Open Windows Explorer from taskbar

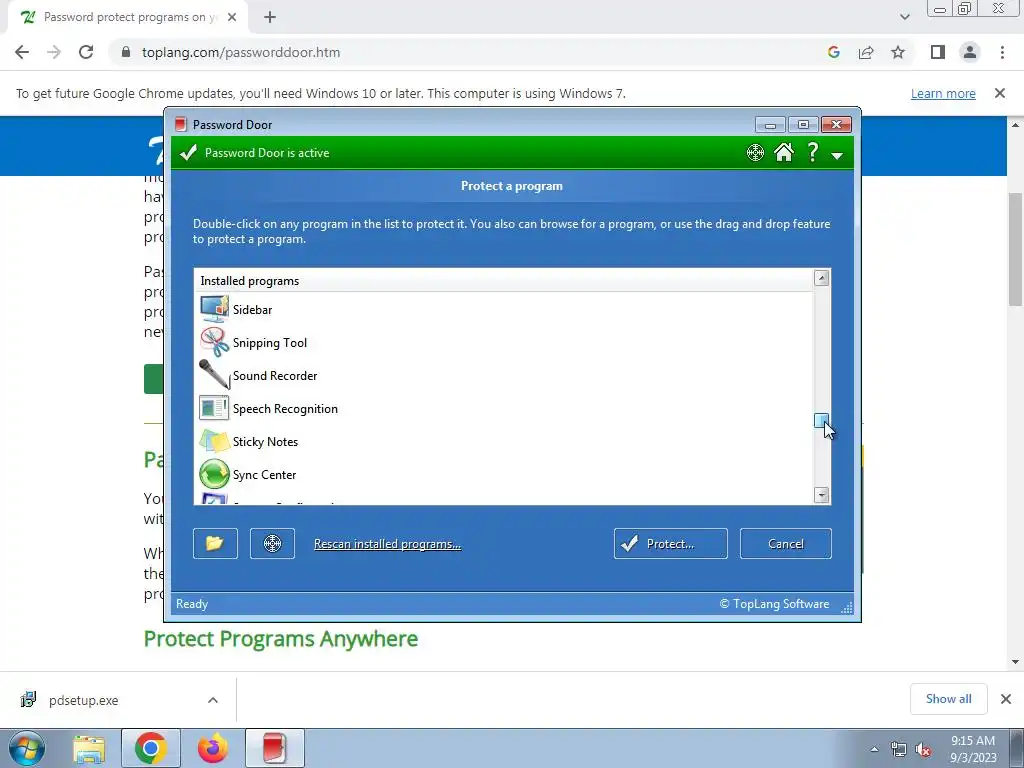point(89,749)
